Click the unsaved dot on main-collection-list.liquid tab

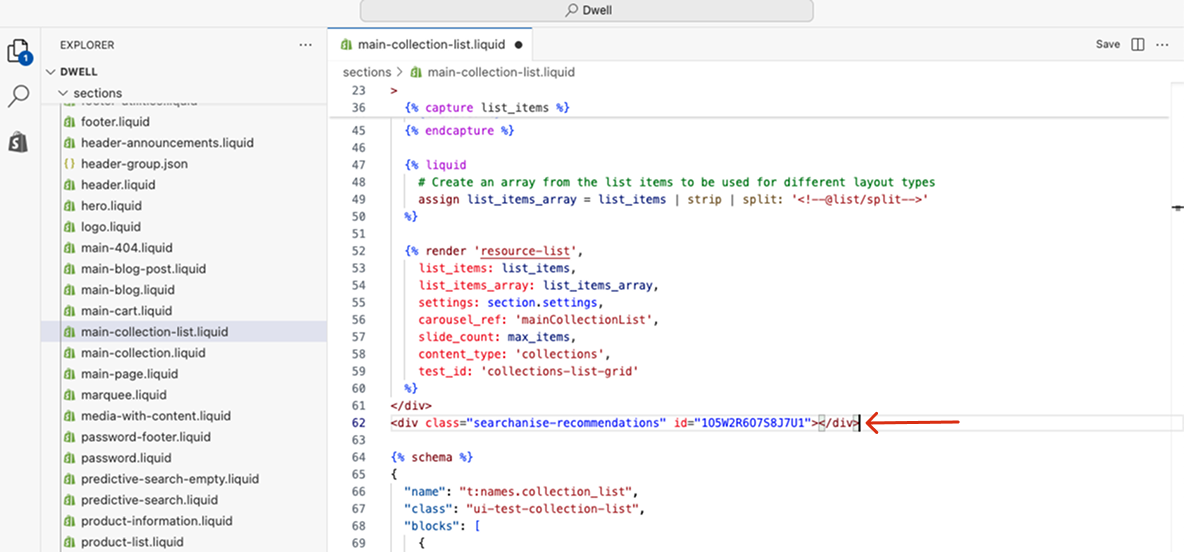[x=518, y=45]
